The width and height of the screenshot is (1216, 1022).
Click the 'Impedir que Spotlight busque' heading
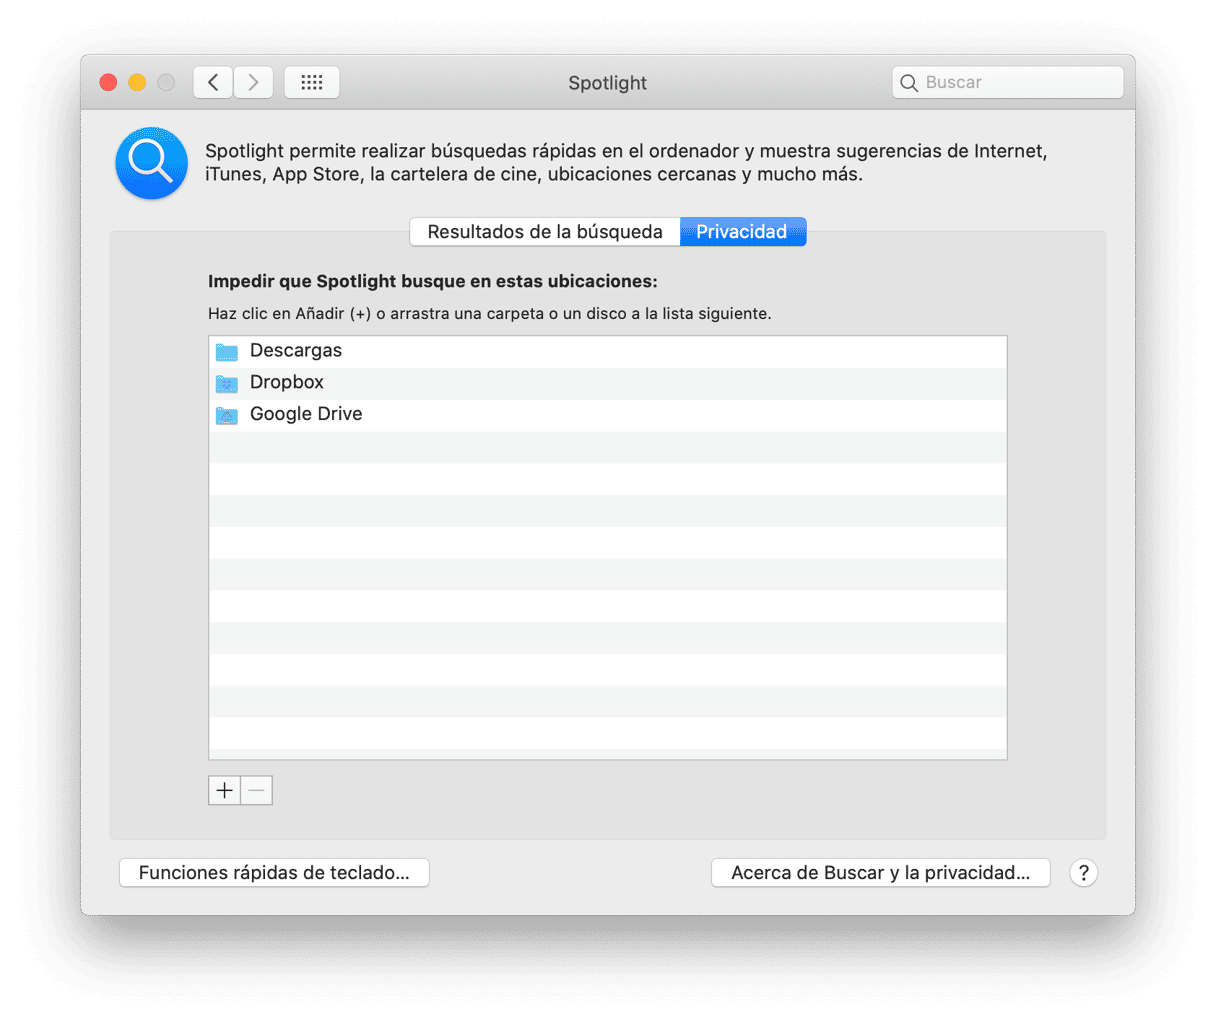432,281
